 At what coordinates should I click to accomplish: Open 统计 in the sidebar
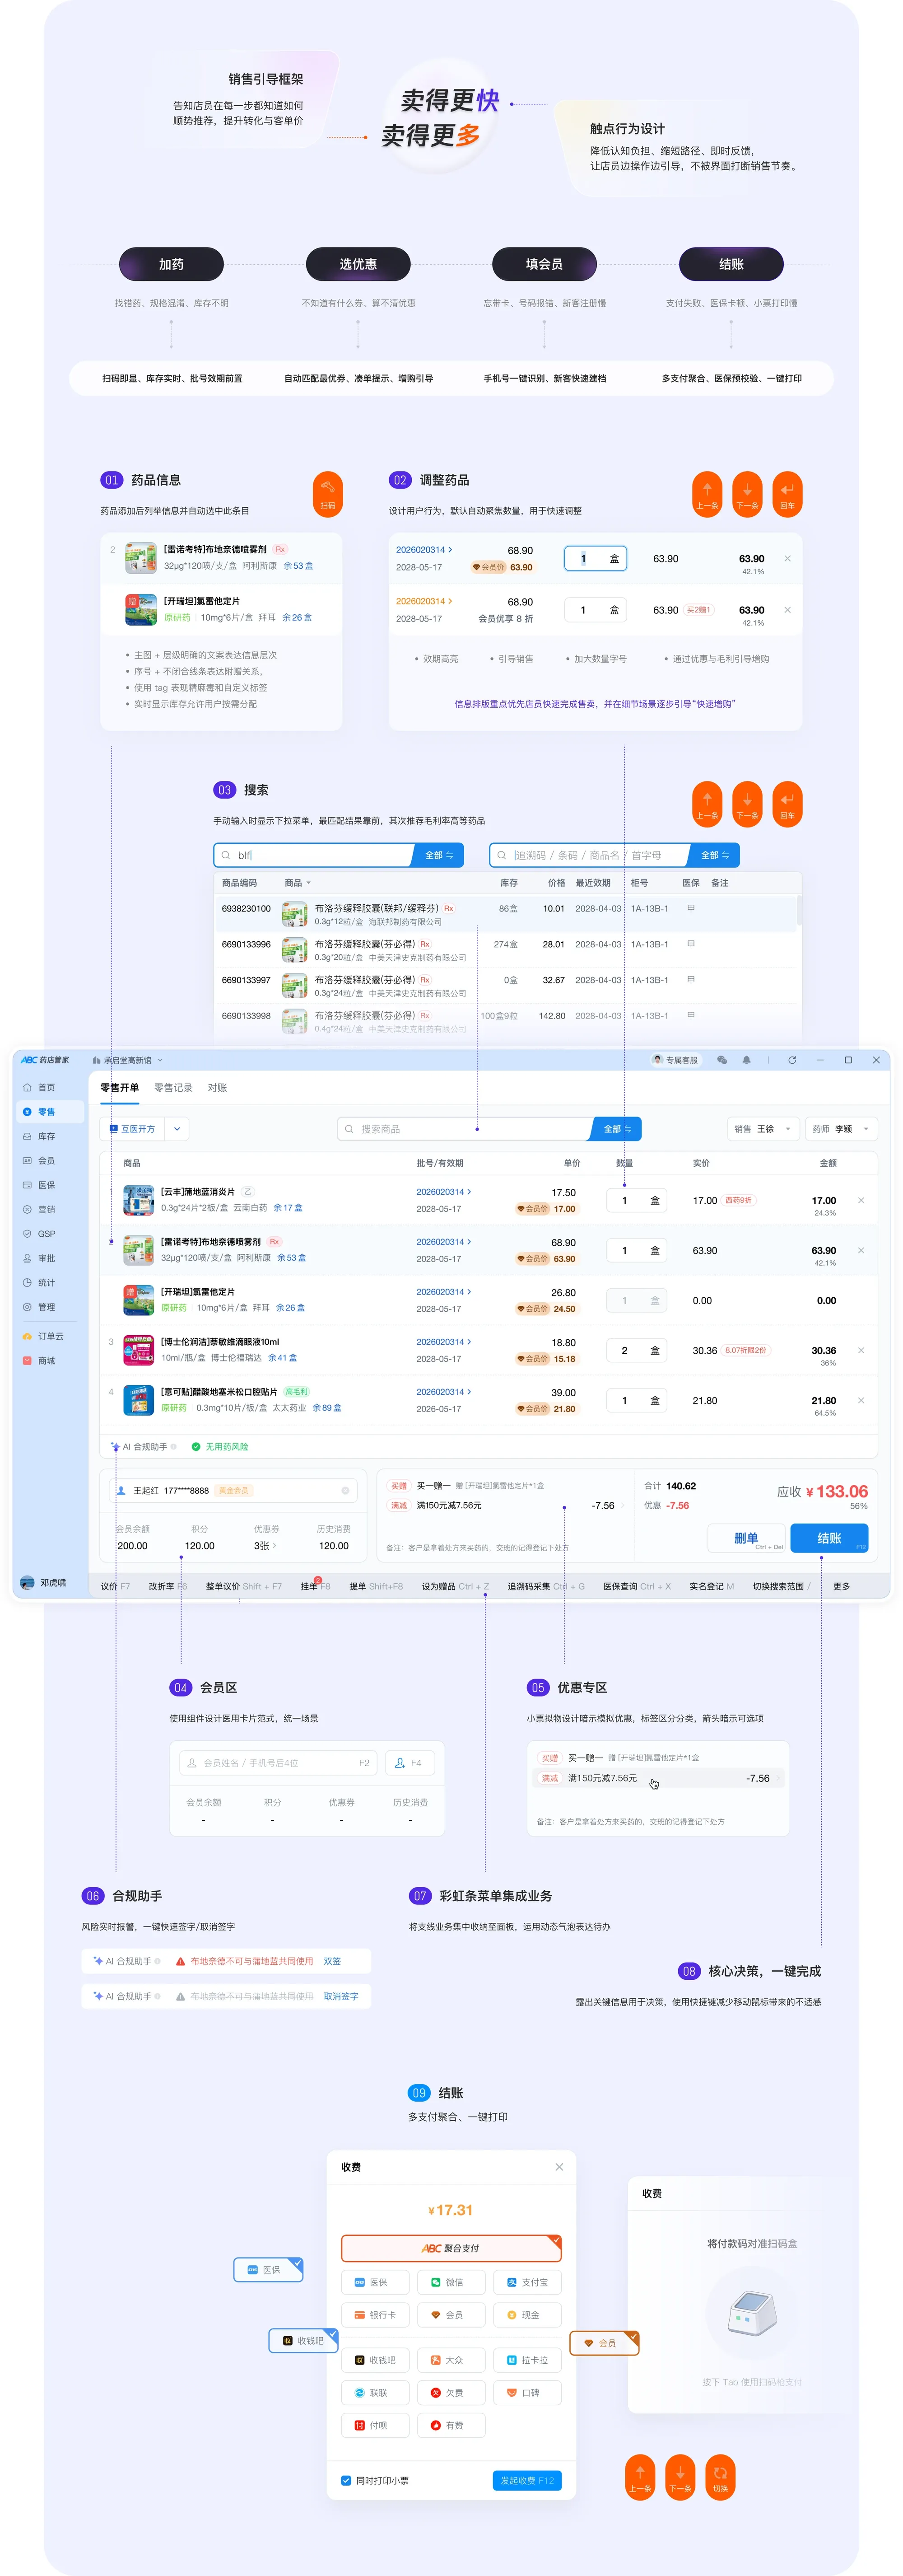click(x=39, y=1282)
